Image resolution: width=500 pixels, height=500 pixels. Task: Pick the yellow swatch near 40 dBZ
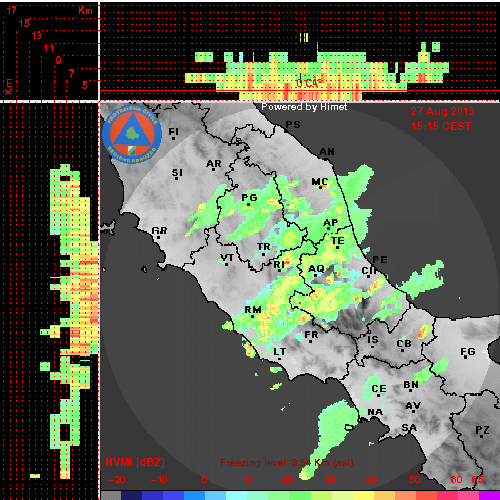[x=364, y=495]
